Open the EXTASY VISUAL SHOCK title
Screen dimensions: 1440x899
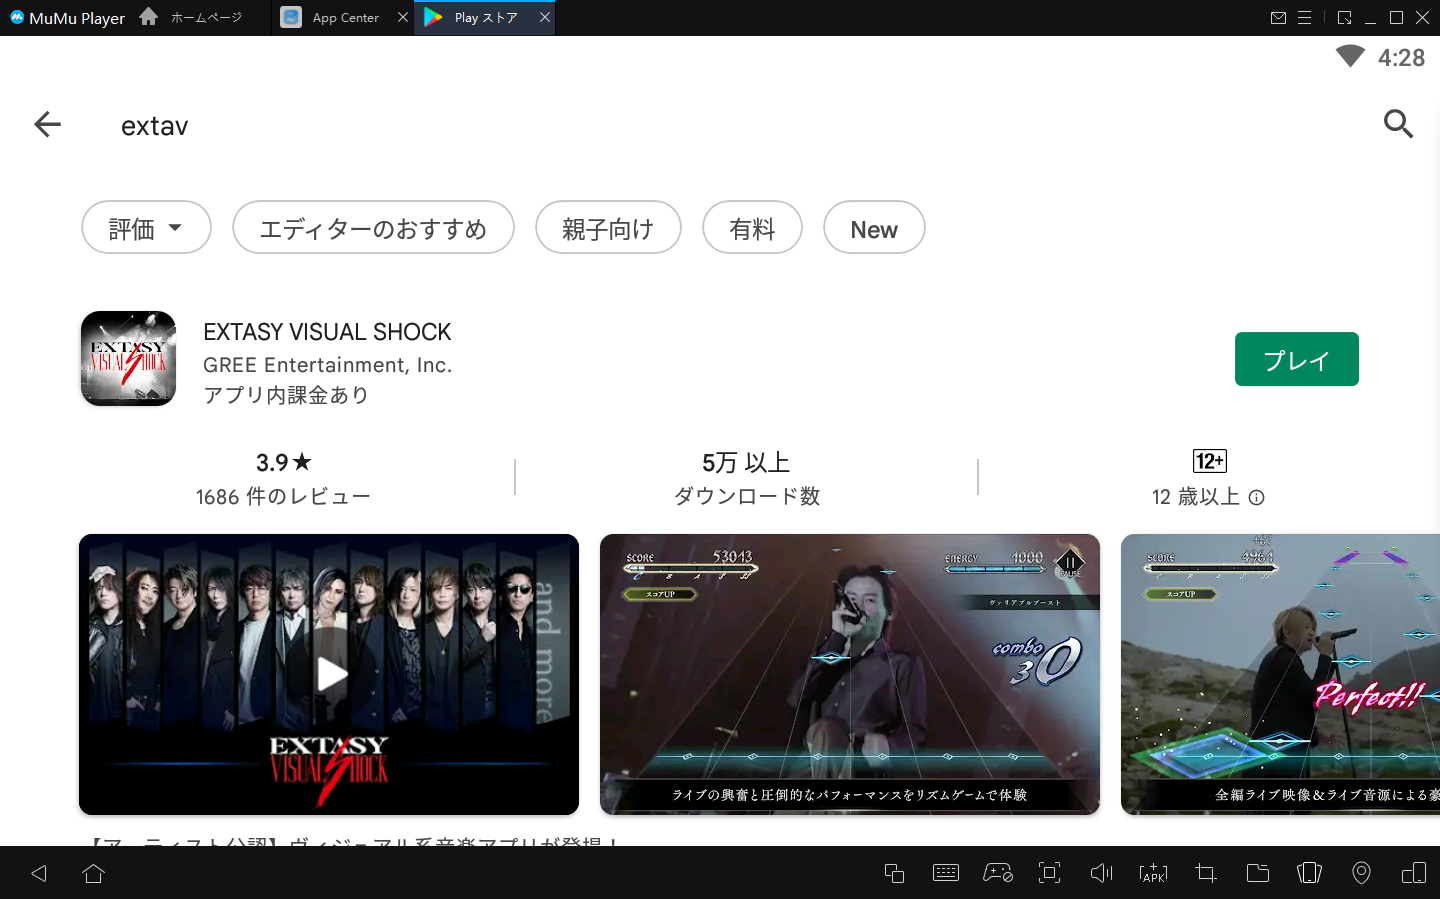tap(327, 332)
